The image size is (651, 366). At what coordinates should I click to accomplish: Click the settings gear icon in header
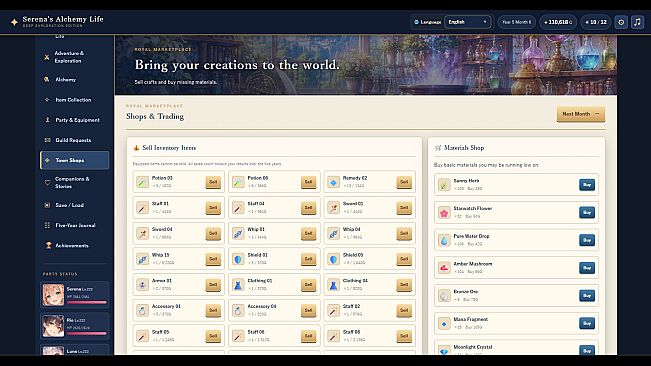(x=621, y=22)
